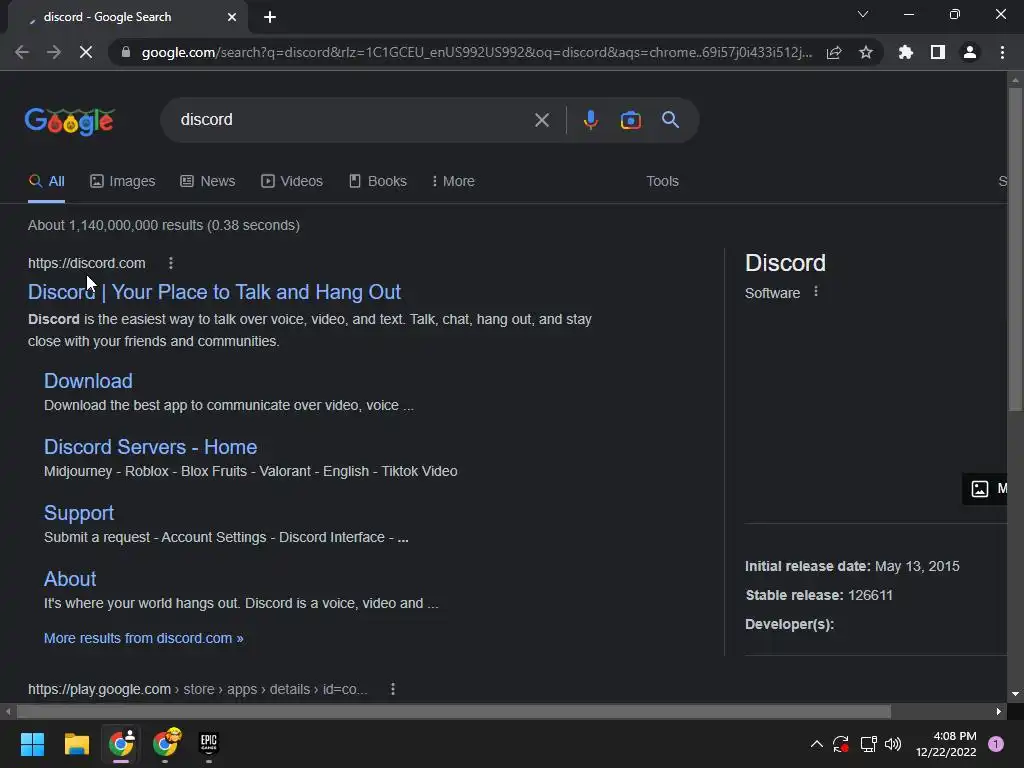Open the Chrome three-dot menu
1024x768 pixels.
[1002, 52]
